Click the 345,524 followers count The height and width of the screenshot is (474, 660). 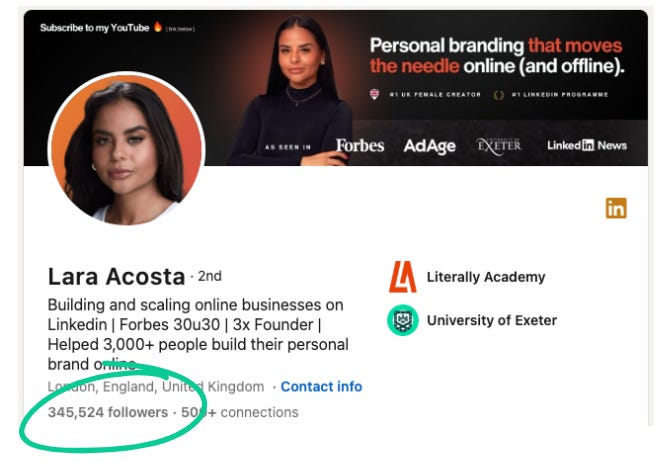pyautogui.click(x=108, y=412)
